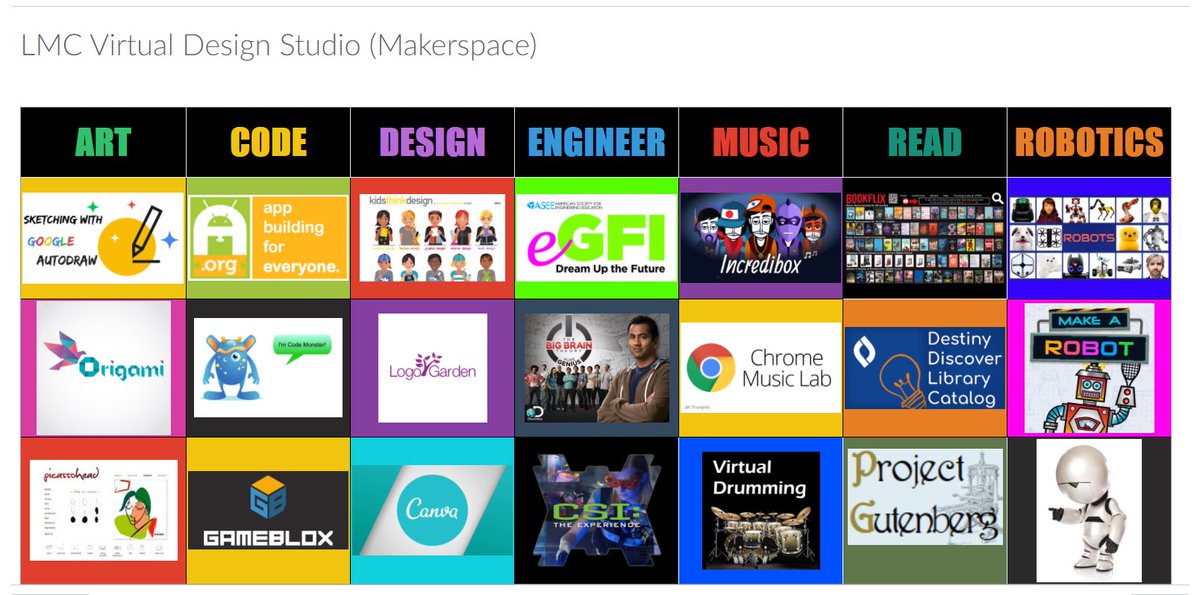The height and width of the screenshot is (595, 1200).
Task: Launch App Inventor app building tile
Action: [x=265, y=235]
